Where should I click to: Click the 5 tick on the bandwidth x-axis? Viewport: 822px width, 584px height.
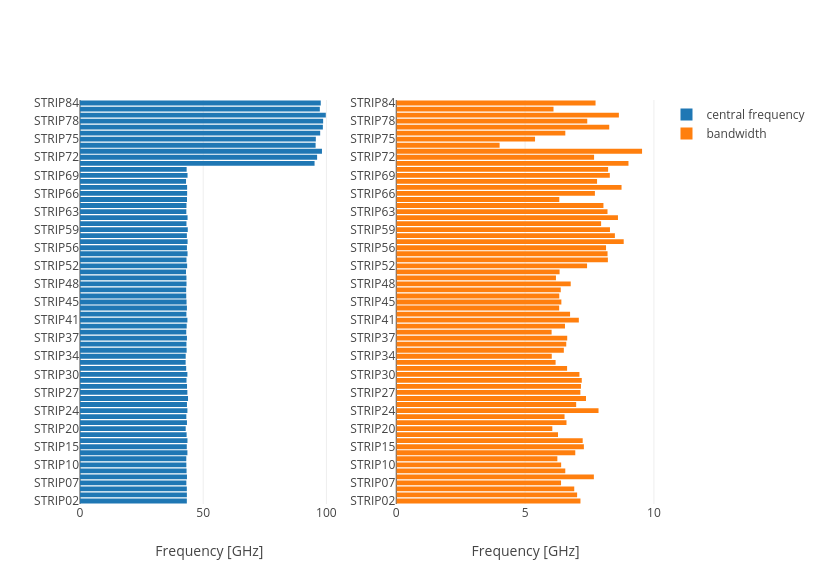pyautogui.click(x=525, y=513)
